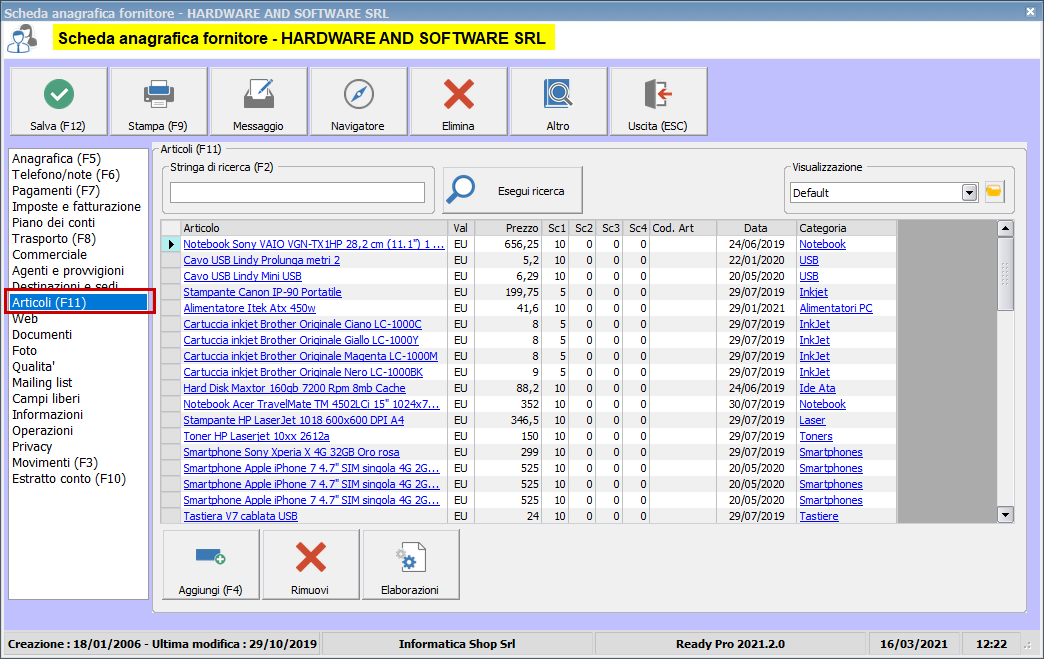The width and height of the screenshot is (1044, 659).
Task: Run search with Esegui ricerca button
Action: click(x=512, y=190)
